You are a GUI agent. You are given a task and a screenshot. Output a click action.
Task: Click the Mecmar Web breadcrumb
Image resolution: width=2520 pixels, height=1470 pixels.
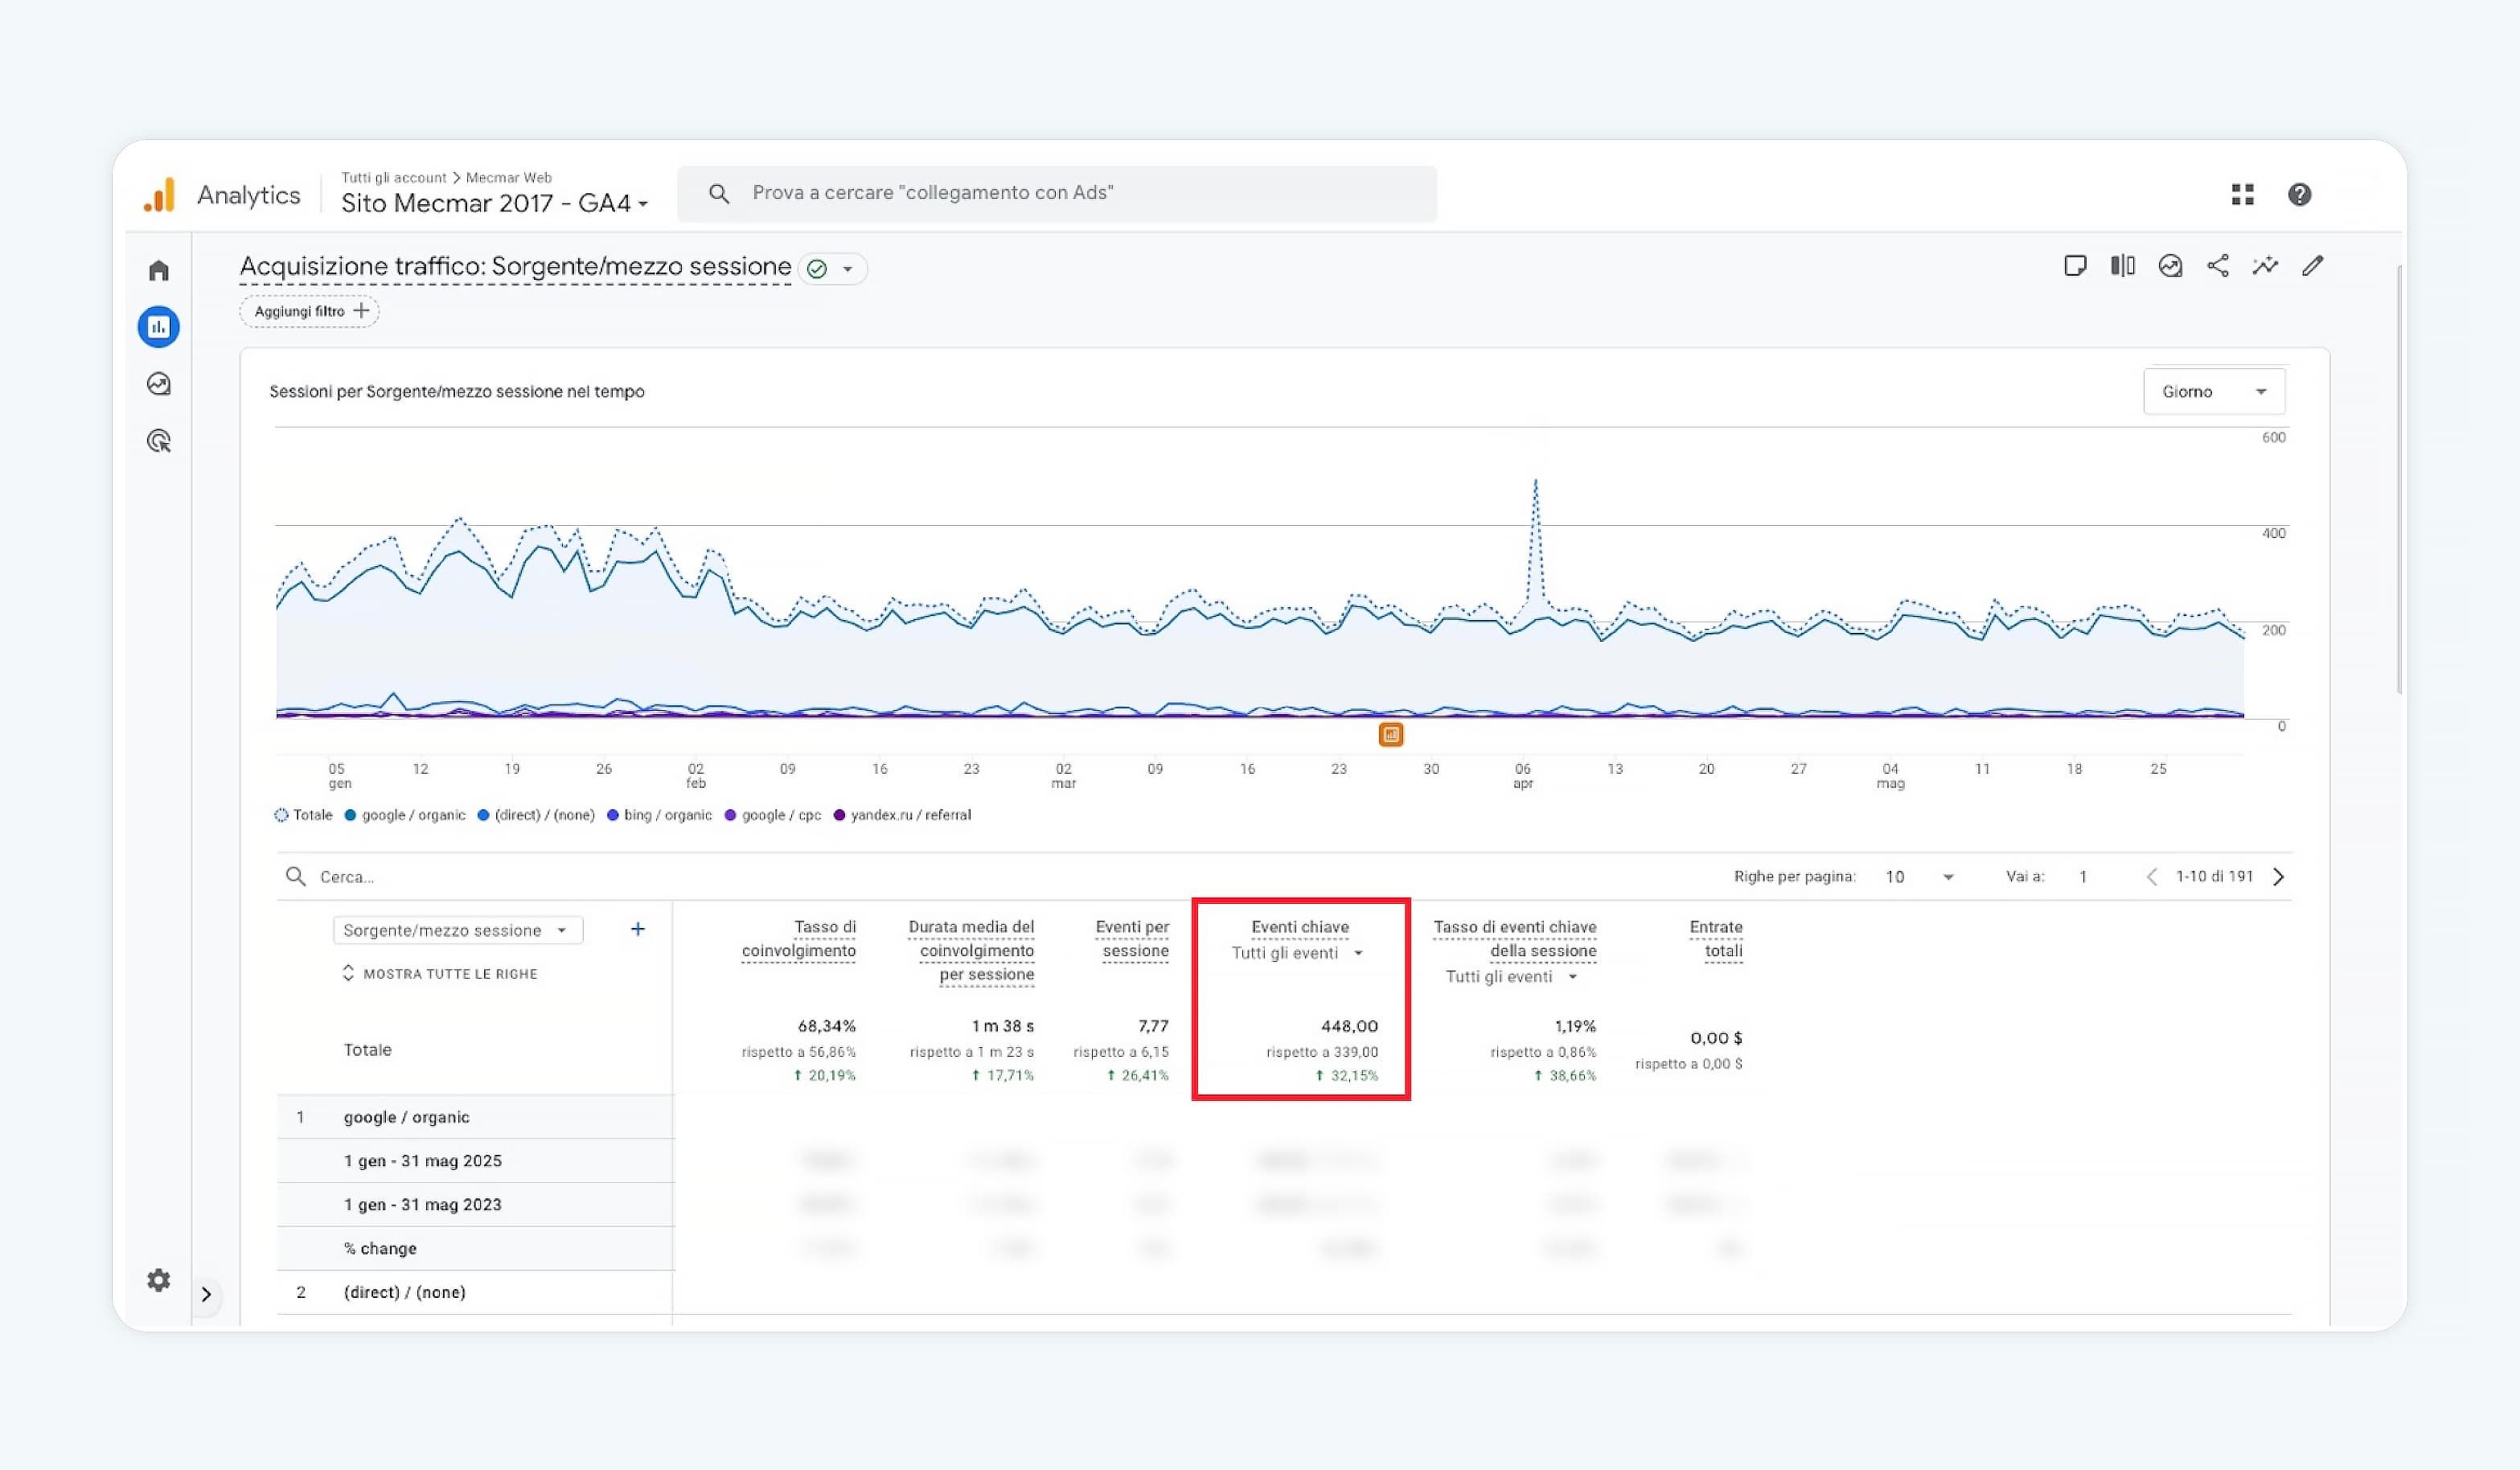(x=509, y=177)
